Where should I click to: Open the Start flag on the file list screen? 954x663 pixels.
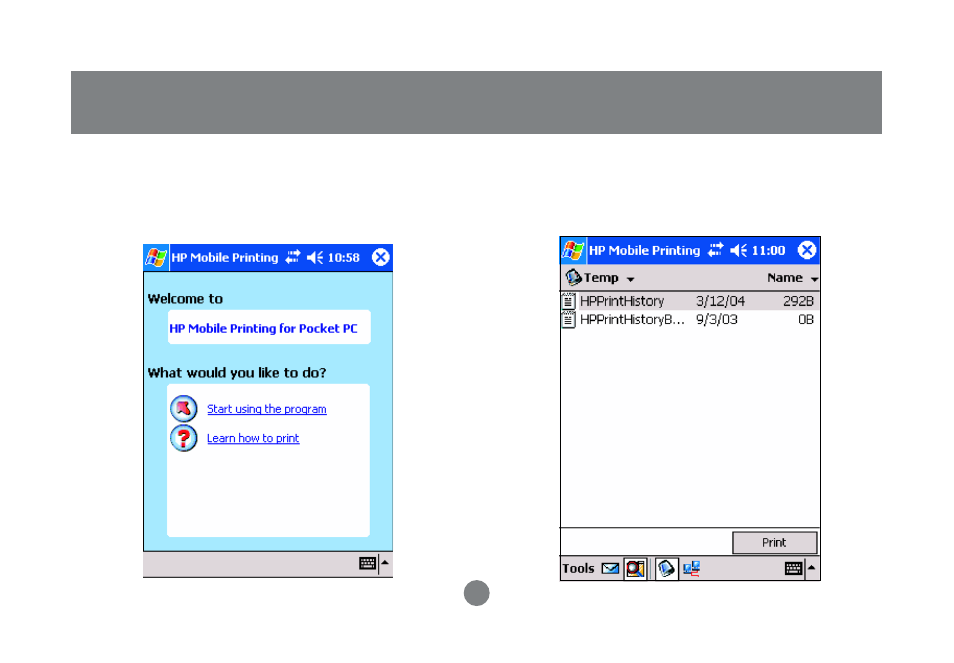(573, 250)
